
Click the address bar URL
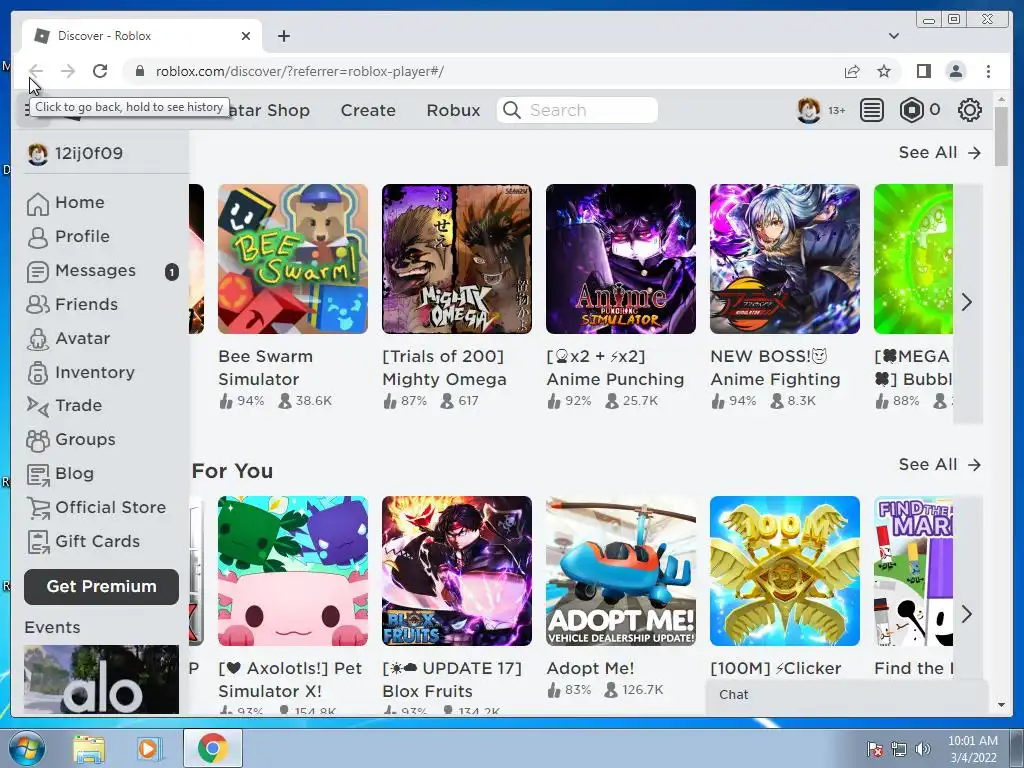[300, 71]
